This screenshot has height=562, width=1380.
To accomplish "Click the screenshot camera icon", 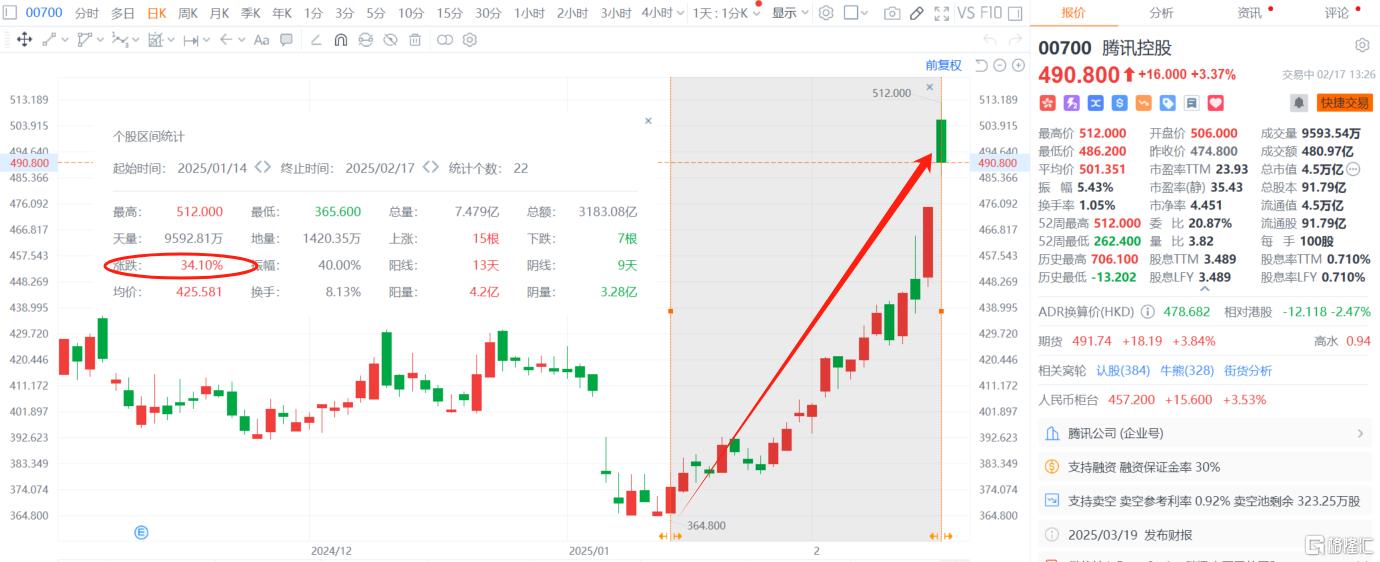I will [891, 13].
